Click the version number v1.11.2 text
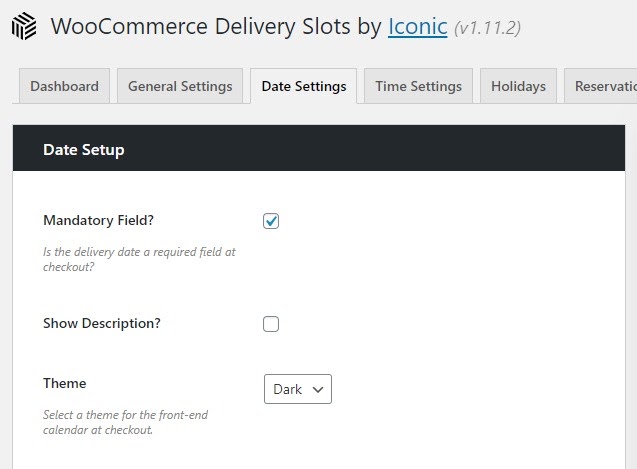Screen dimensions: 637x469 coord(488,28)
